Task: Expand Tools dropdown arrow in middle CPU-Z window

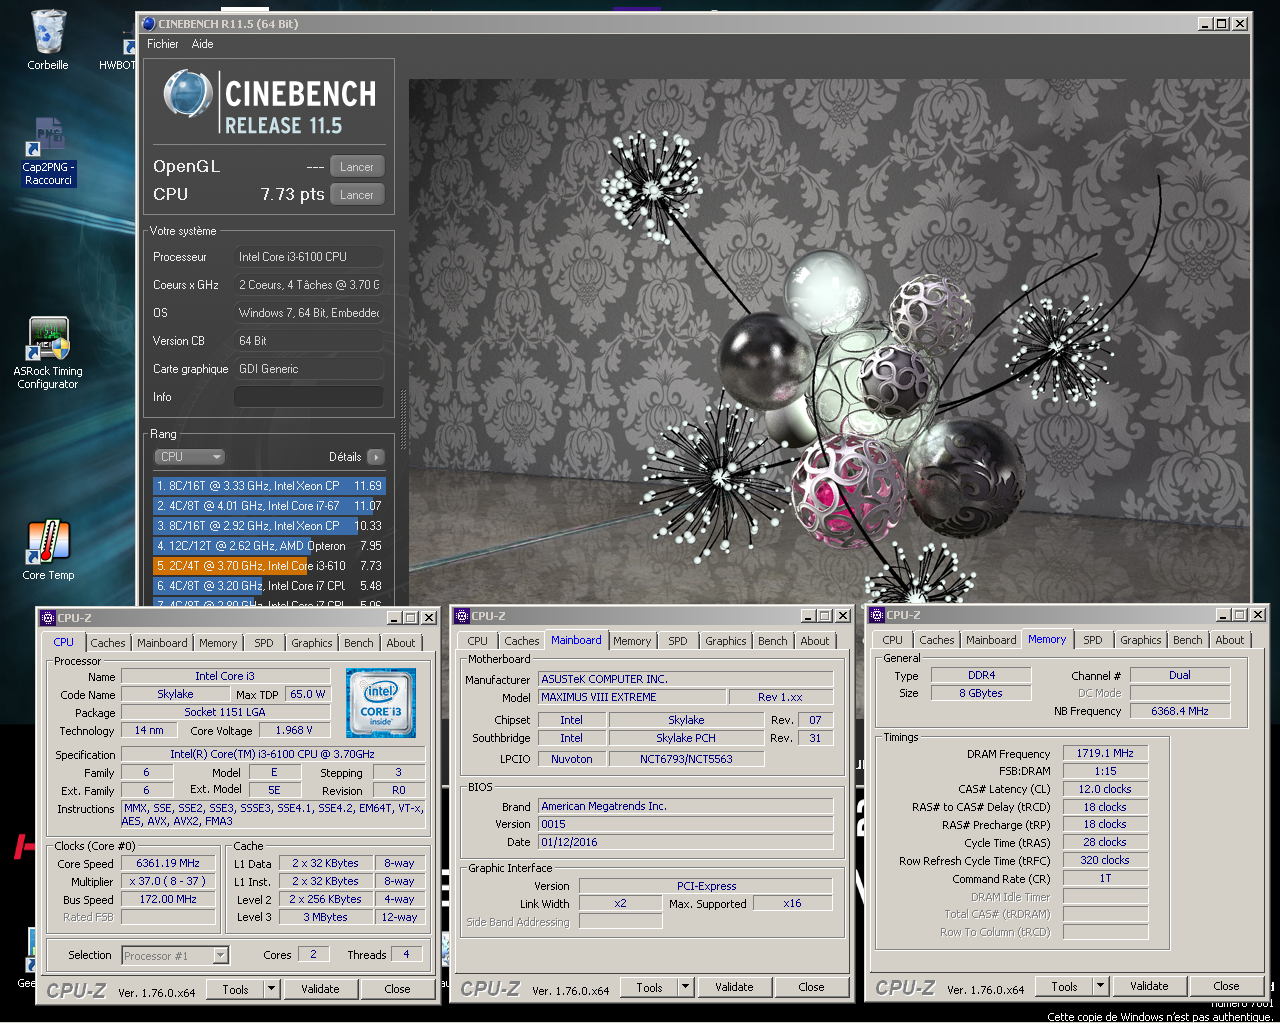Action: tap(685, 987)
